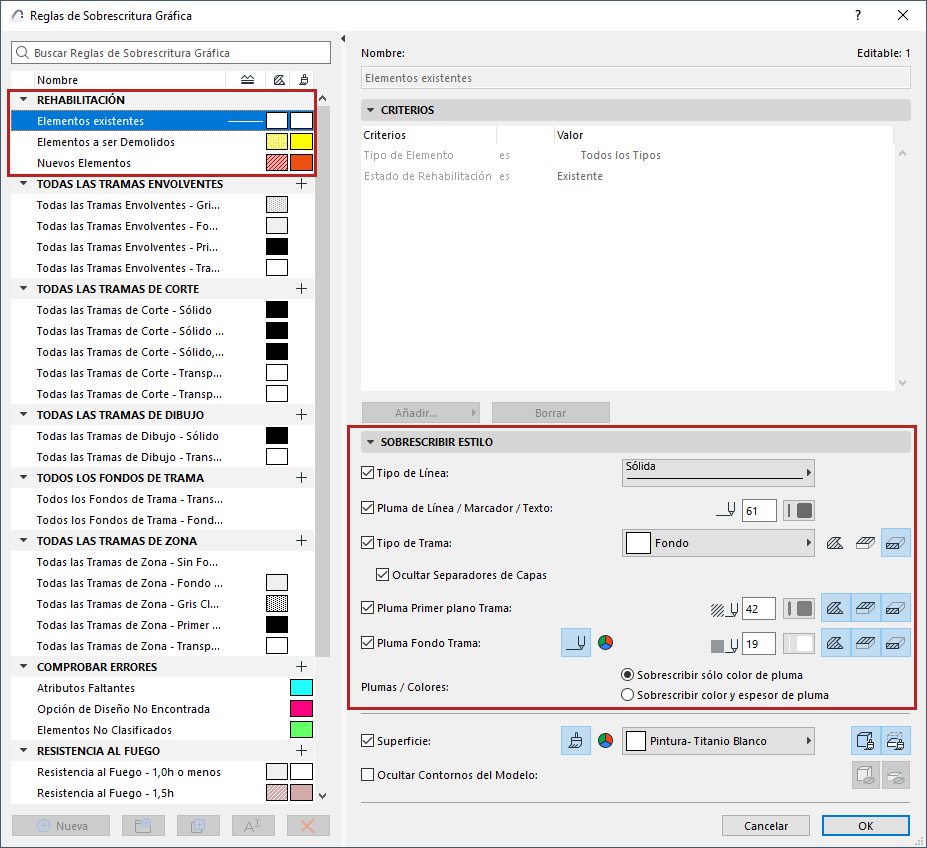927x848 pixels.
Task: Collapse the SOBRESCRIBIR ESTILO section
Action: point(371,442)
